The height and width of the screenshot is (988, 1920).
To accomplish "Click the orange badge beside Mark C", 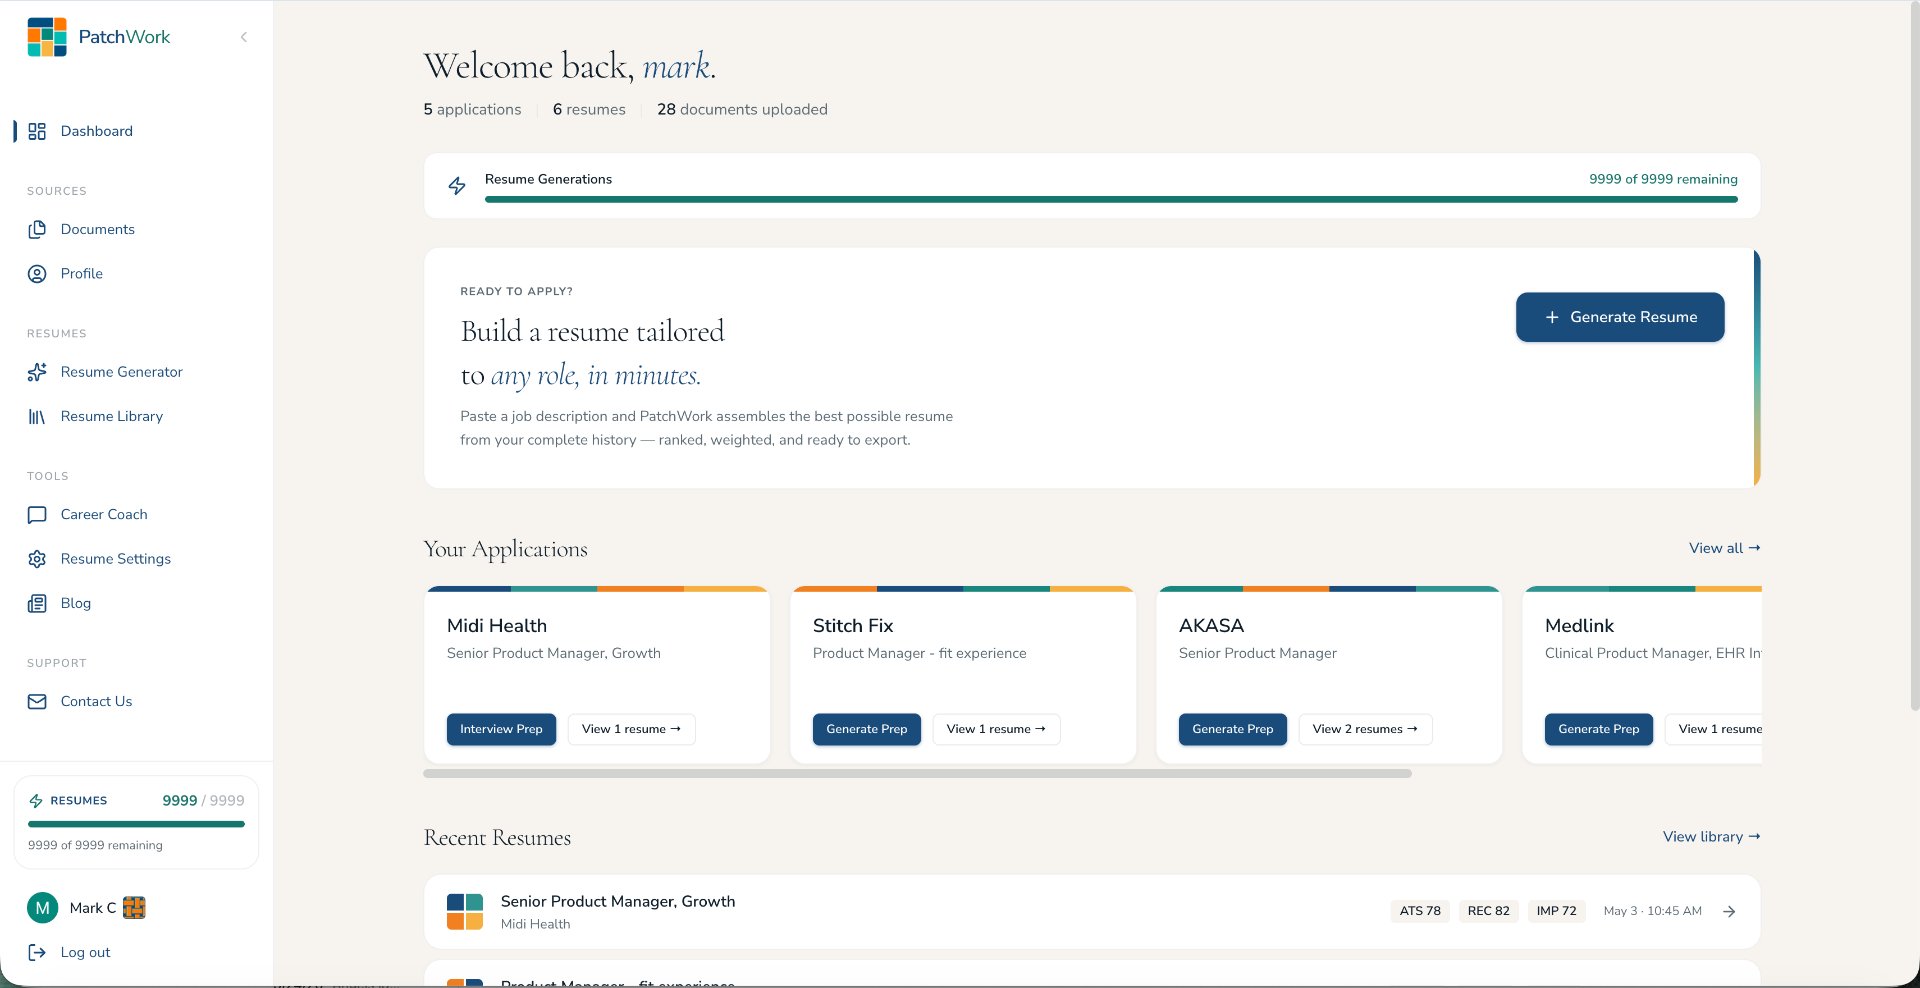I will [x=134, y=908].
